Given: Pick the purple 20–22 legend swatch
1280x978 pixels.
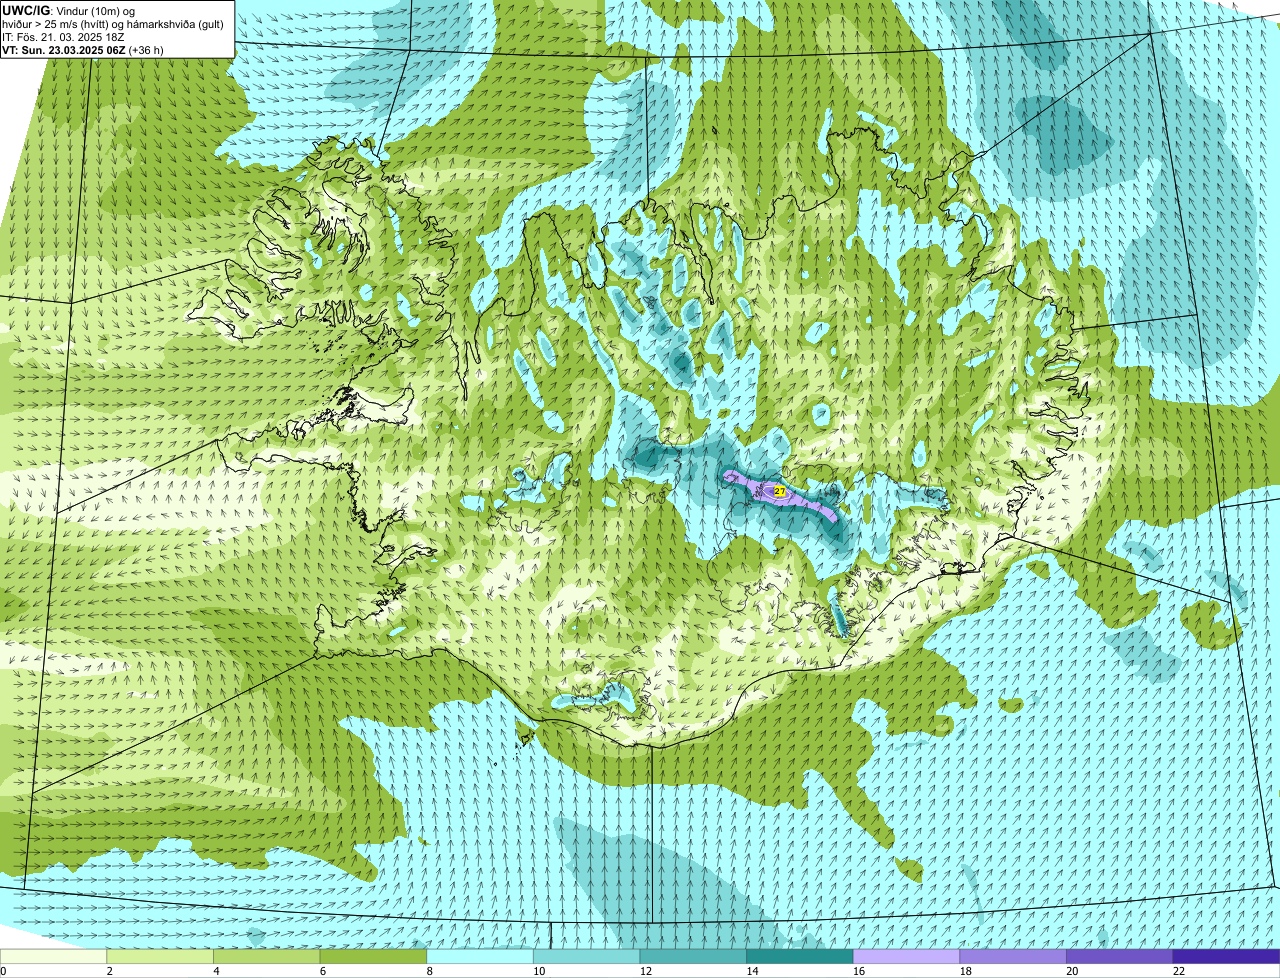Looking at the screenshot, I should (x=1120, y=956).
